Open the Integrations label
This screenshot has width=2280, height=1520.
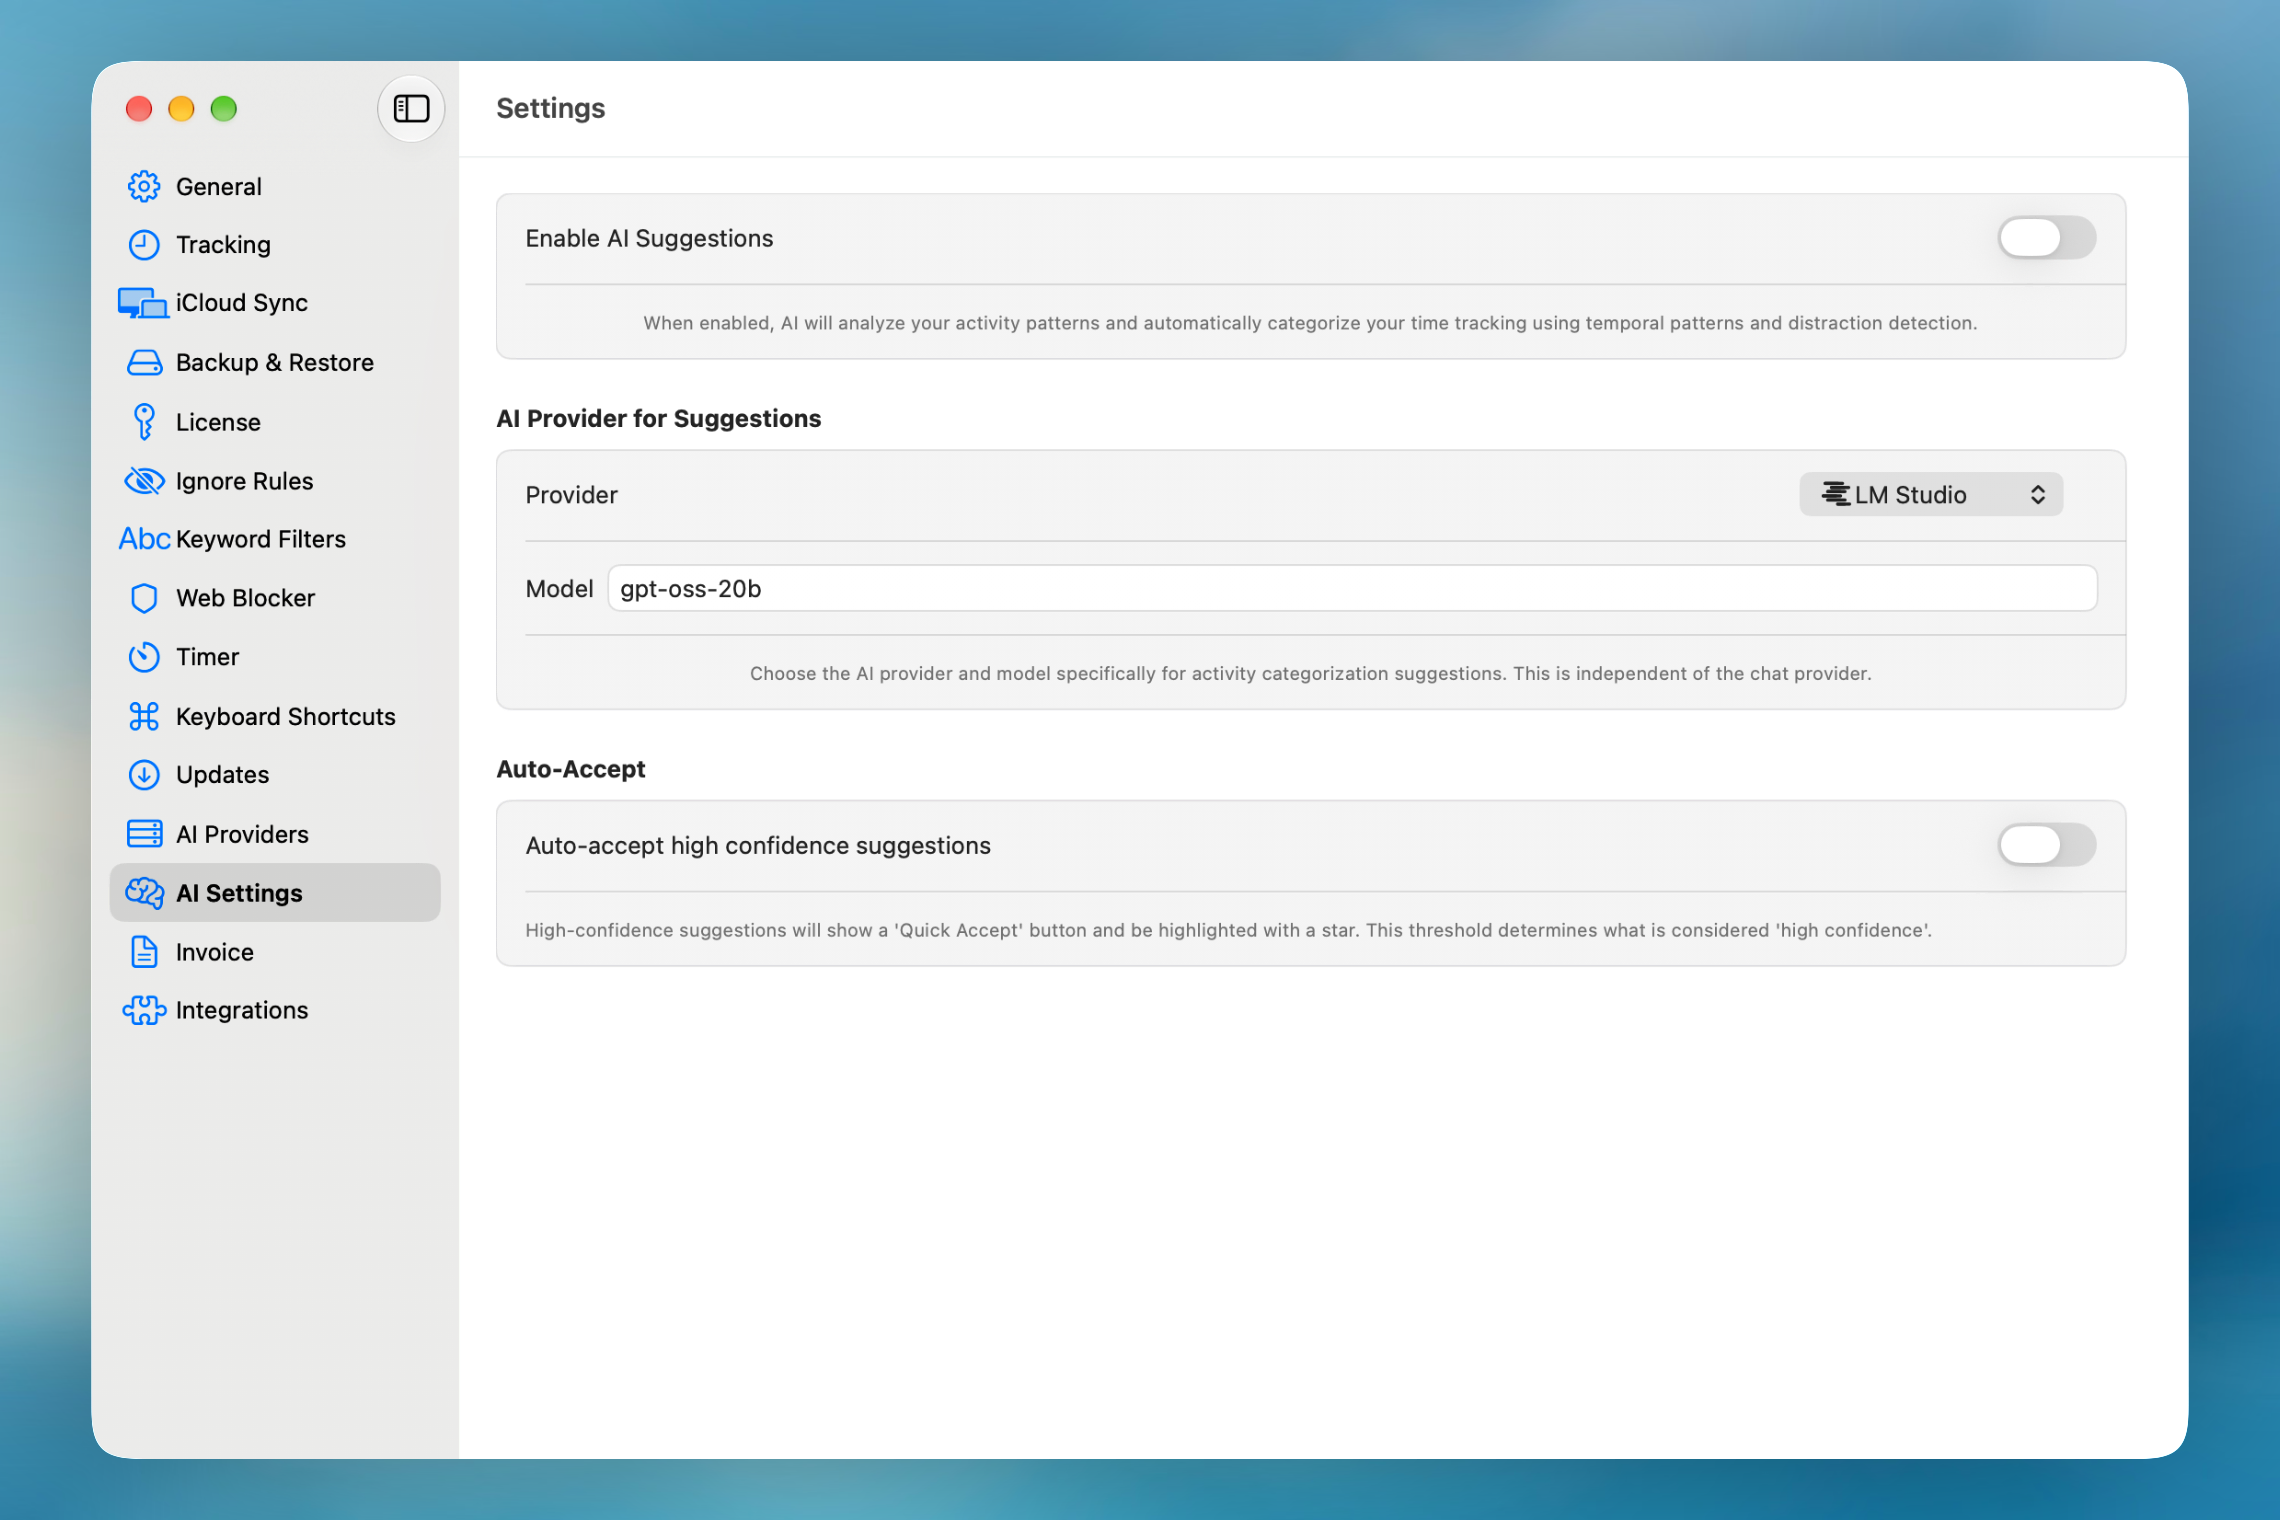(242, 1010)
